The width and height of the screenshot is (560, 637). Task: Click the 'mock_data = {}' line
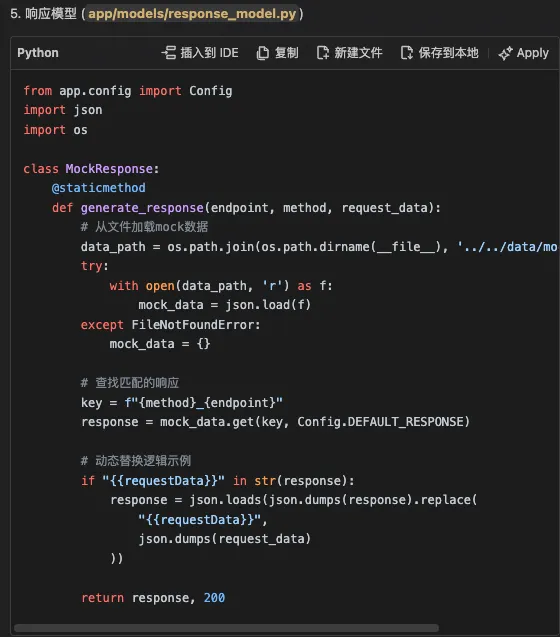pos(160,344)
